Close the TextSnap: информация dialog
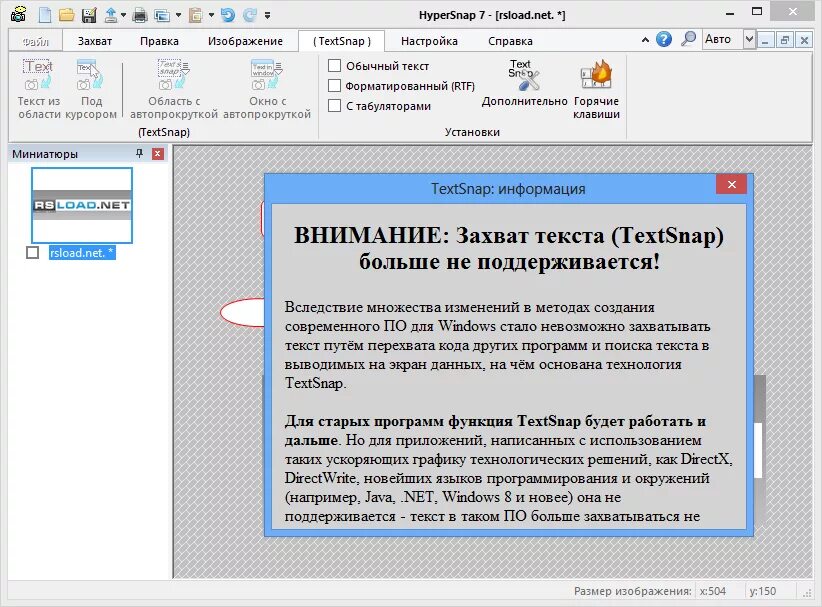 point(732,184)
